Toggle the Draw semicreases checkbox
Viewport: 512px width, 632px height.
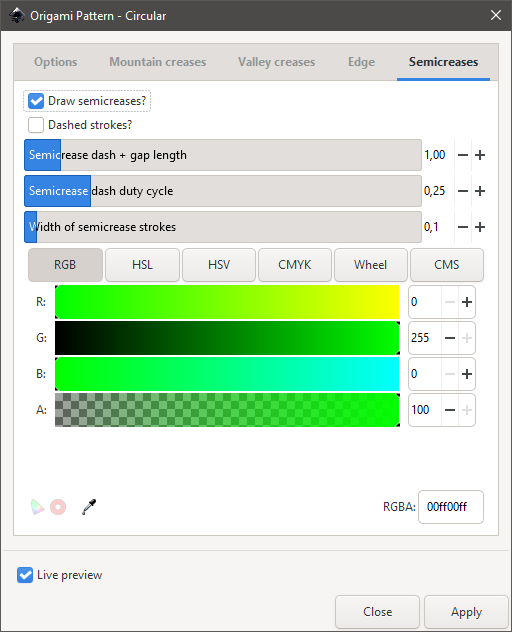(x=36, y=101)
